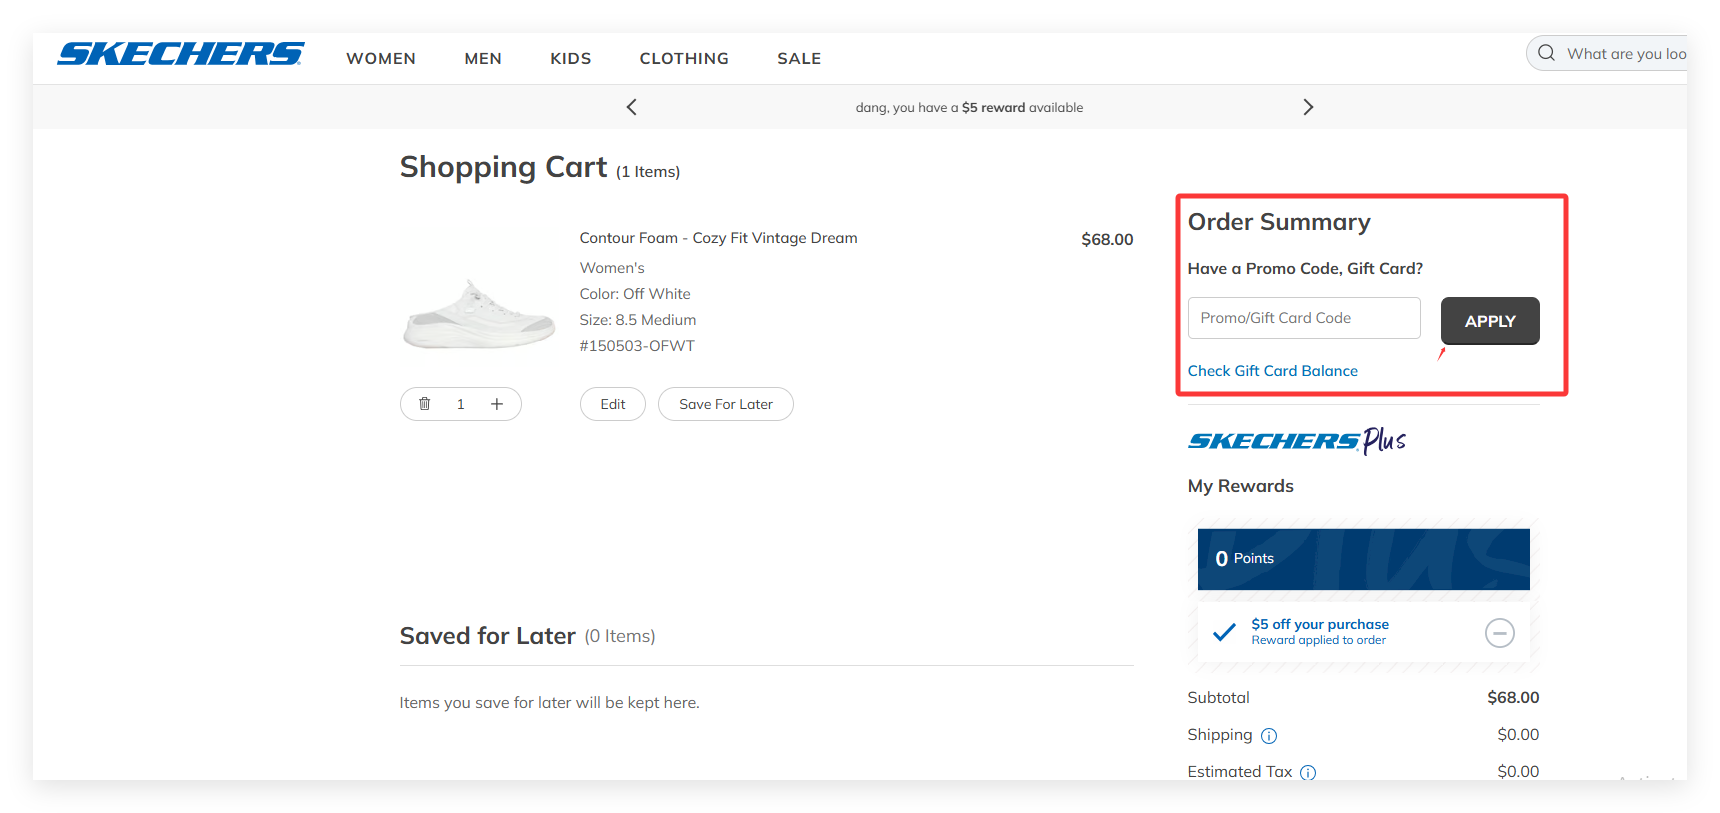Open the Kids menu
This screenshot has height=813, width=1720.
coord(571,59)
